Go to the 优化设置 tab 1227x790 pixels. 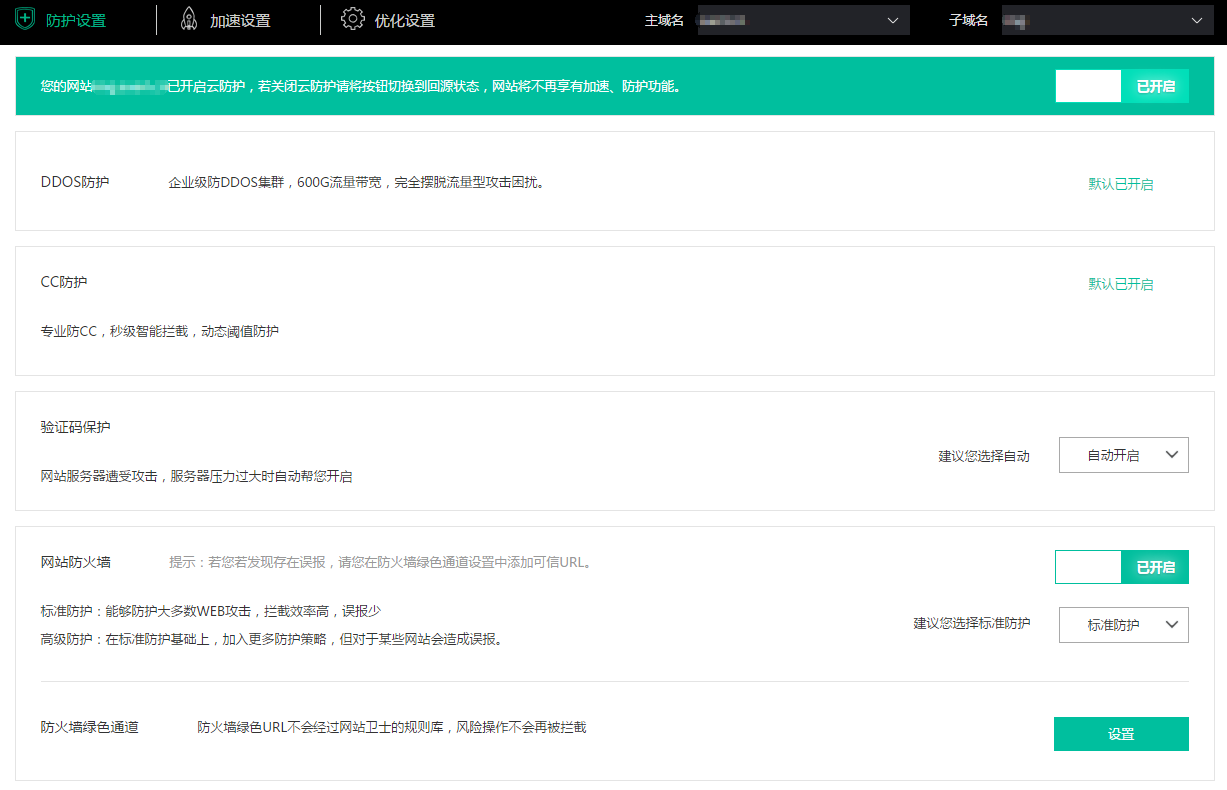(x=404, y=21)
